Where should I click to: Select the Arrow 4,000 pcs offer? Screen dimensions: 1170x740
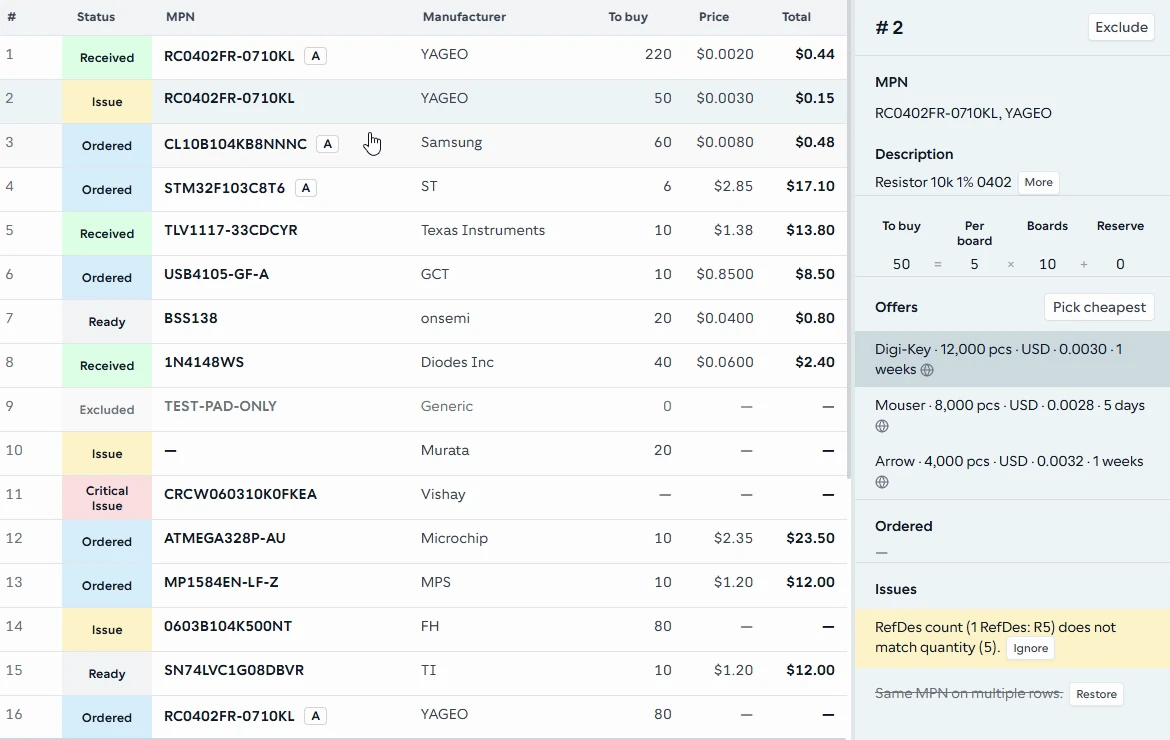coord(1012,471)
